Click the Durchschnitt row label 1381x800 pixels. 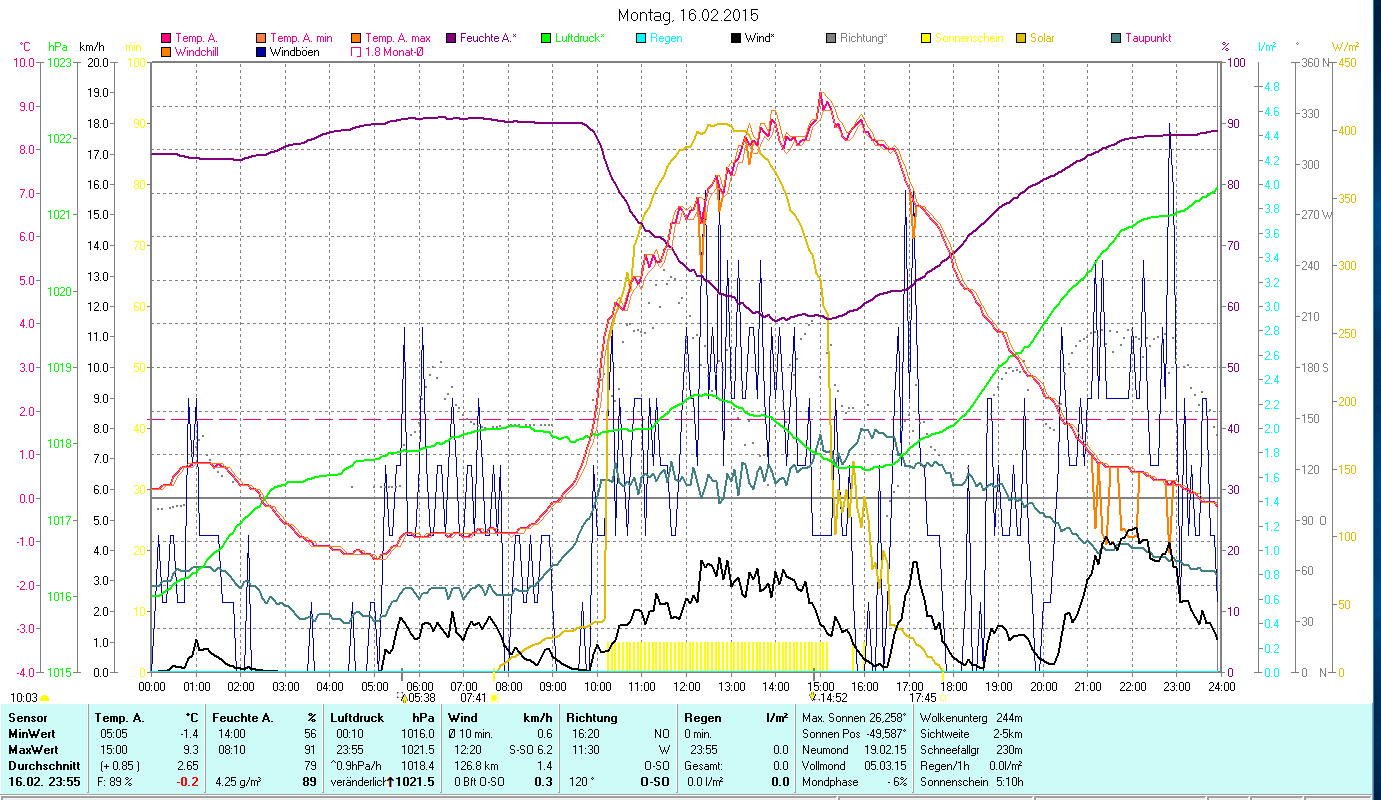click(43, 765)
